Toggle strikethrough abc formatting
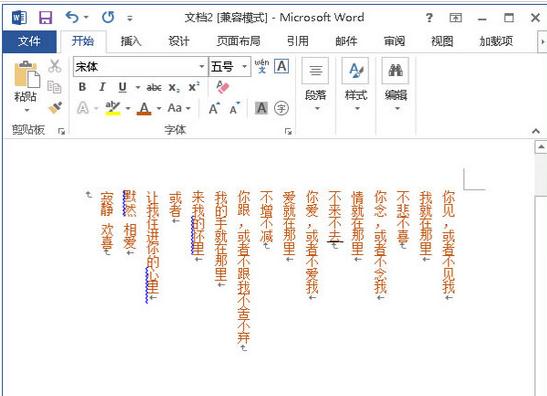 154,88
